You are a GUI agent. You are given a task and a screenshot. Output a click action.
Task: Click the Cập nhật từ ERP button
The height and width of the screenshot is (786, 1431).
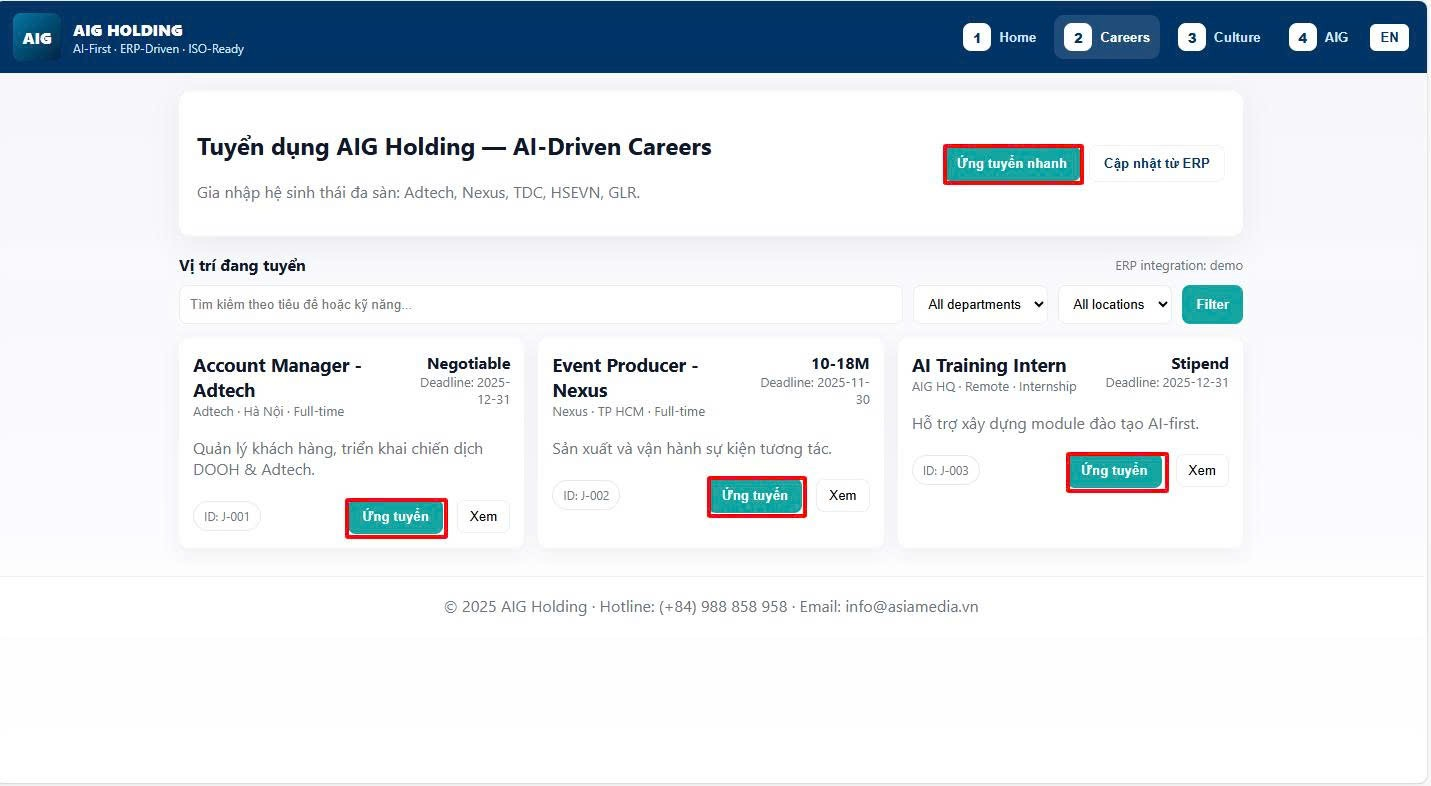point(1156,163)
